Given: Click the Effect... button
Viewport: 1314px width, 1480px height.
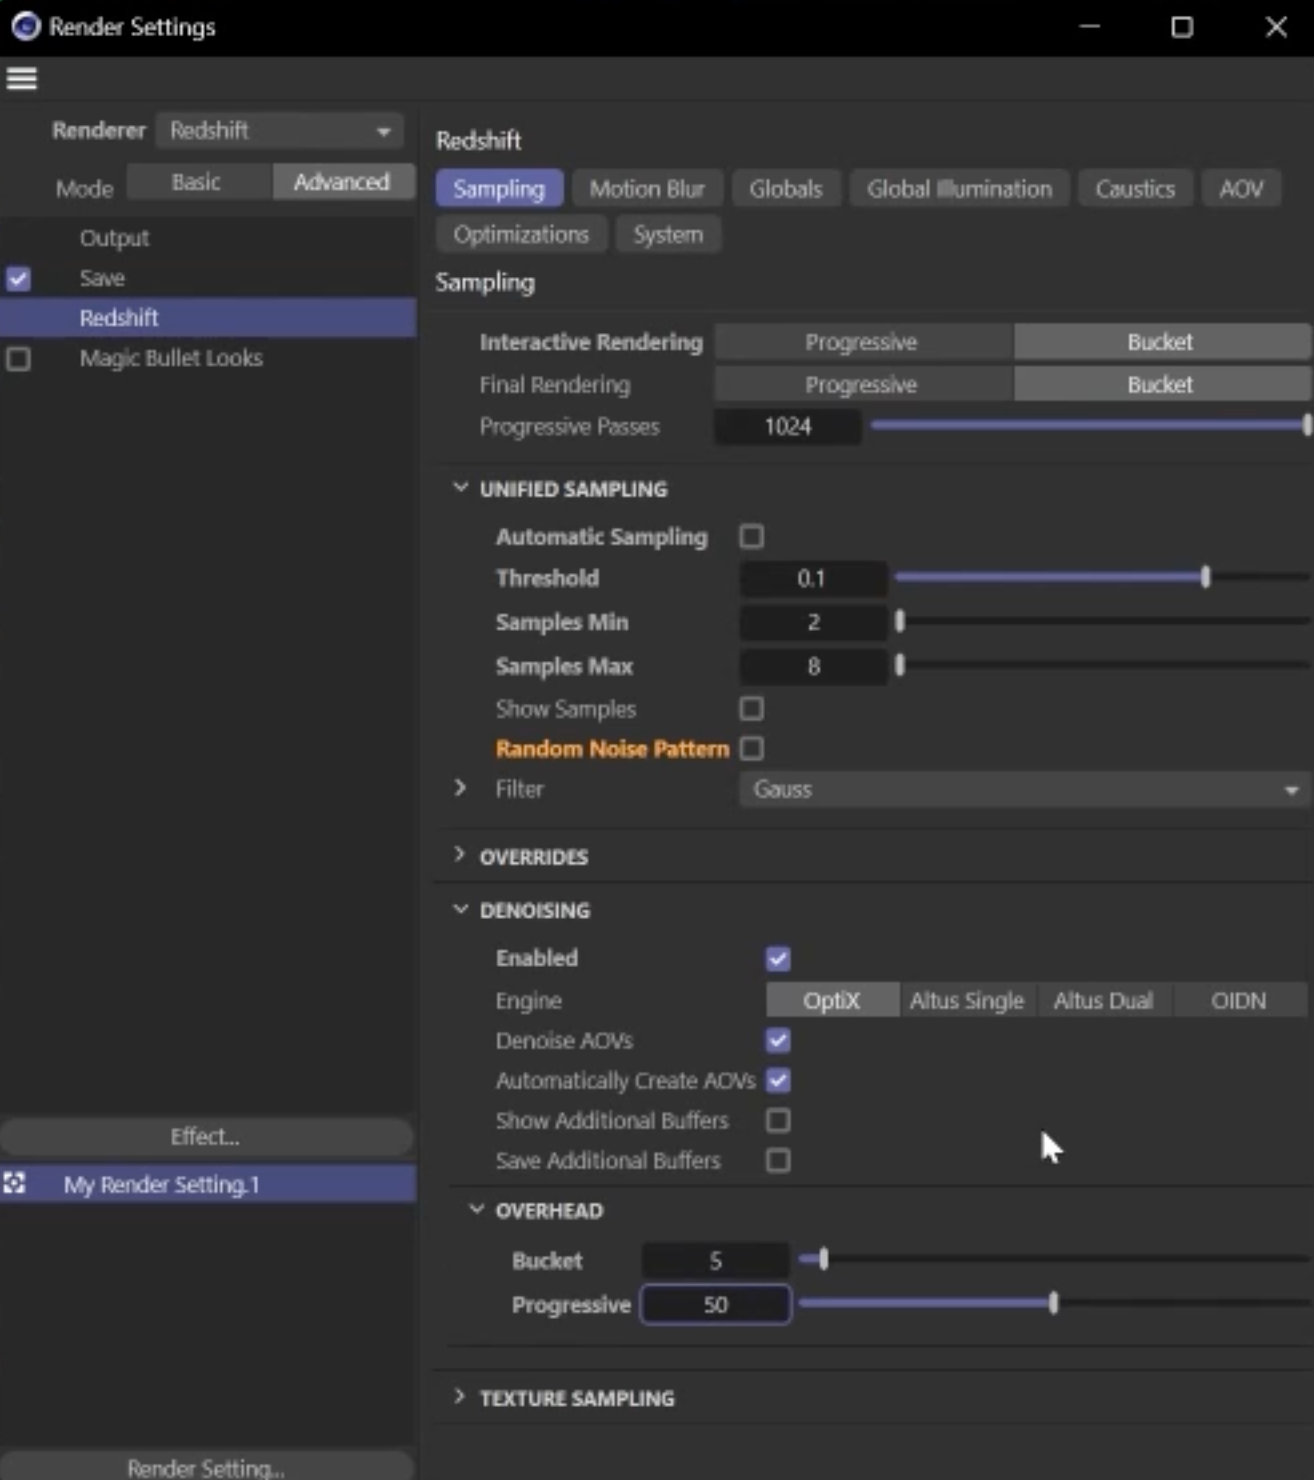Looking at the screenshot, I should pyautogui.click(x=206, y=1136).
